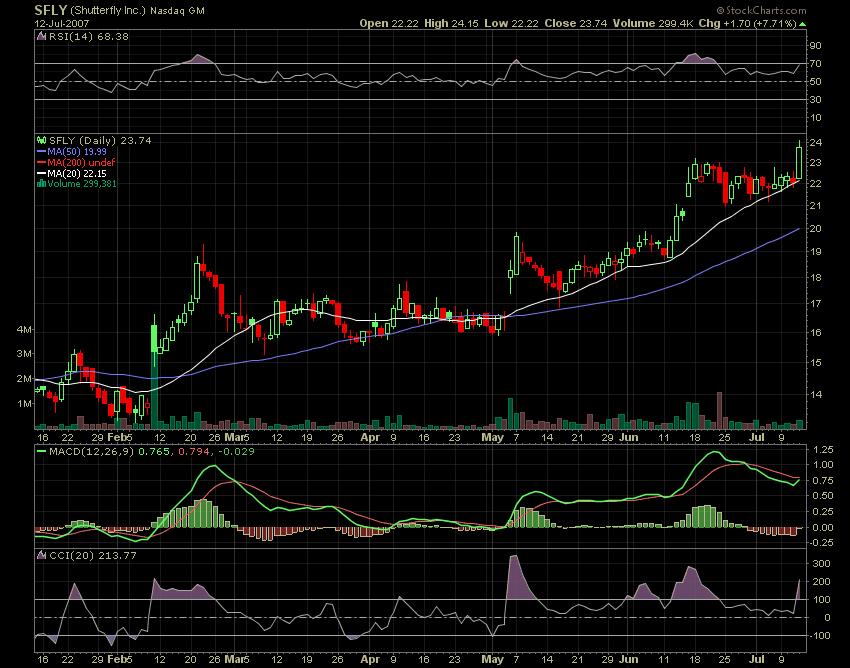Click the May label on the bottom CCI axis
850x668 pixels.
click(493, 659)
